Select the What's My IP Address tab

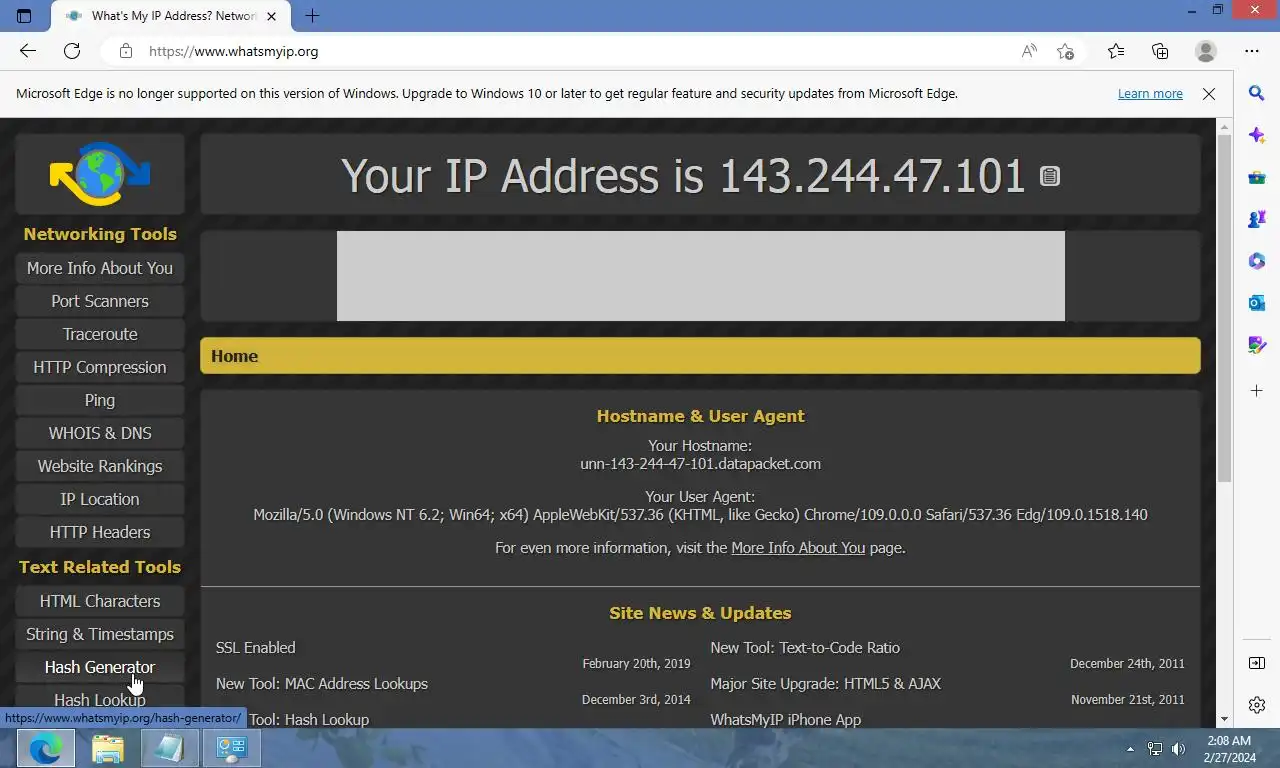[170, 16]
